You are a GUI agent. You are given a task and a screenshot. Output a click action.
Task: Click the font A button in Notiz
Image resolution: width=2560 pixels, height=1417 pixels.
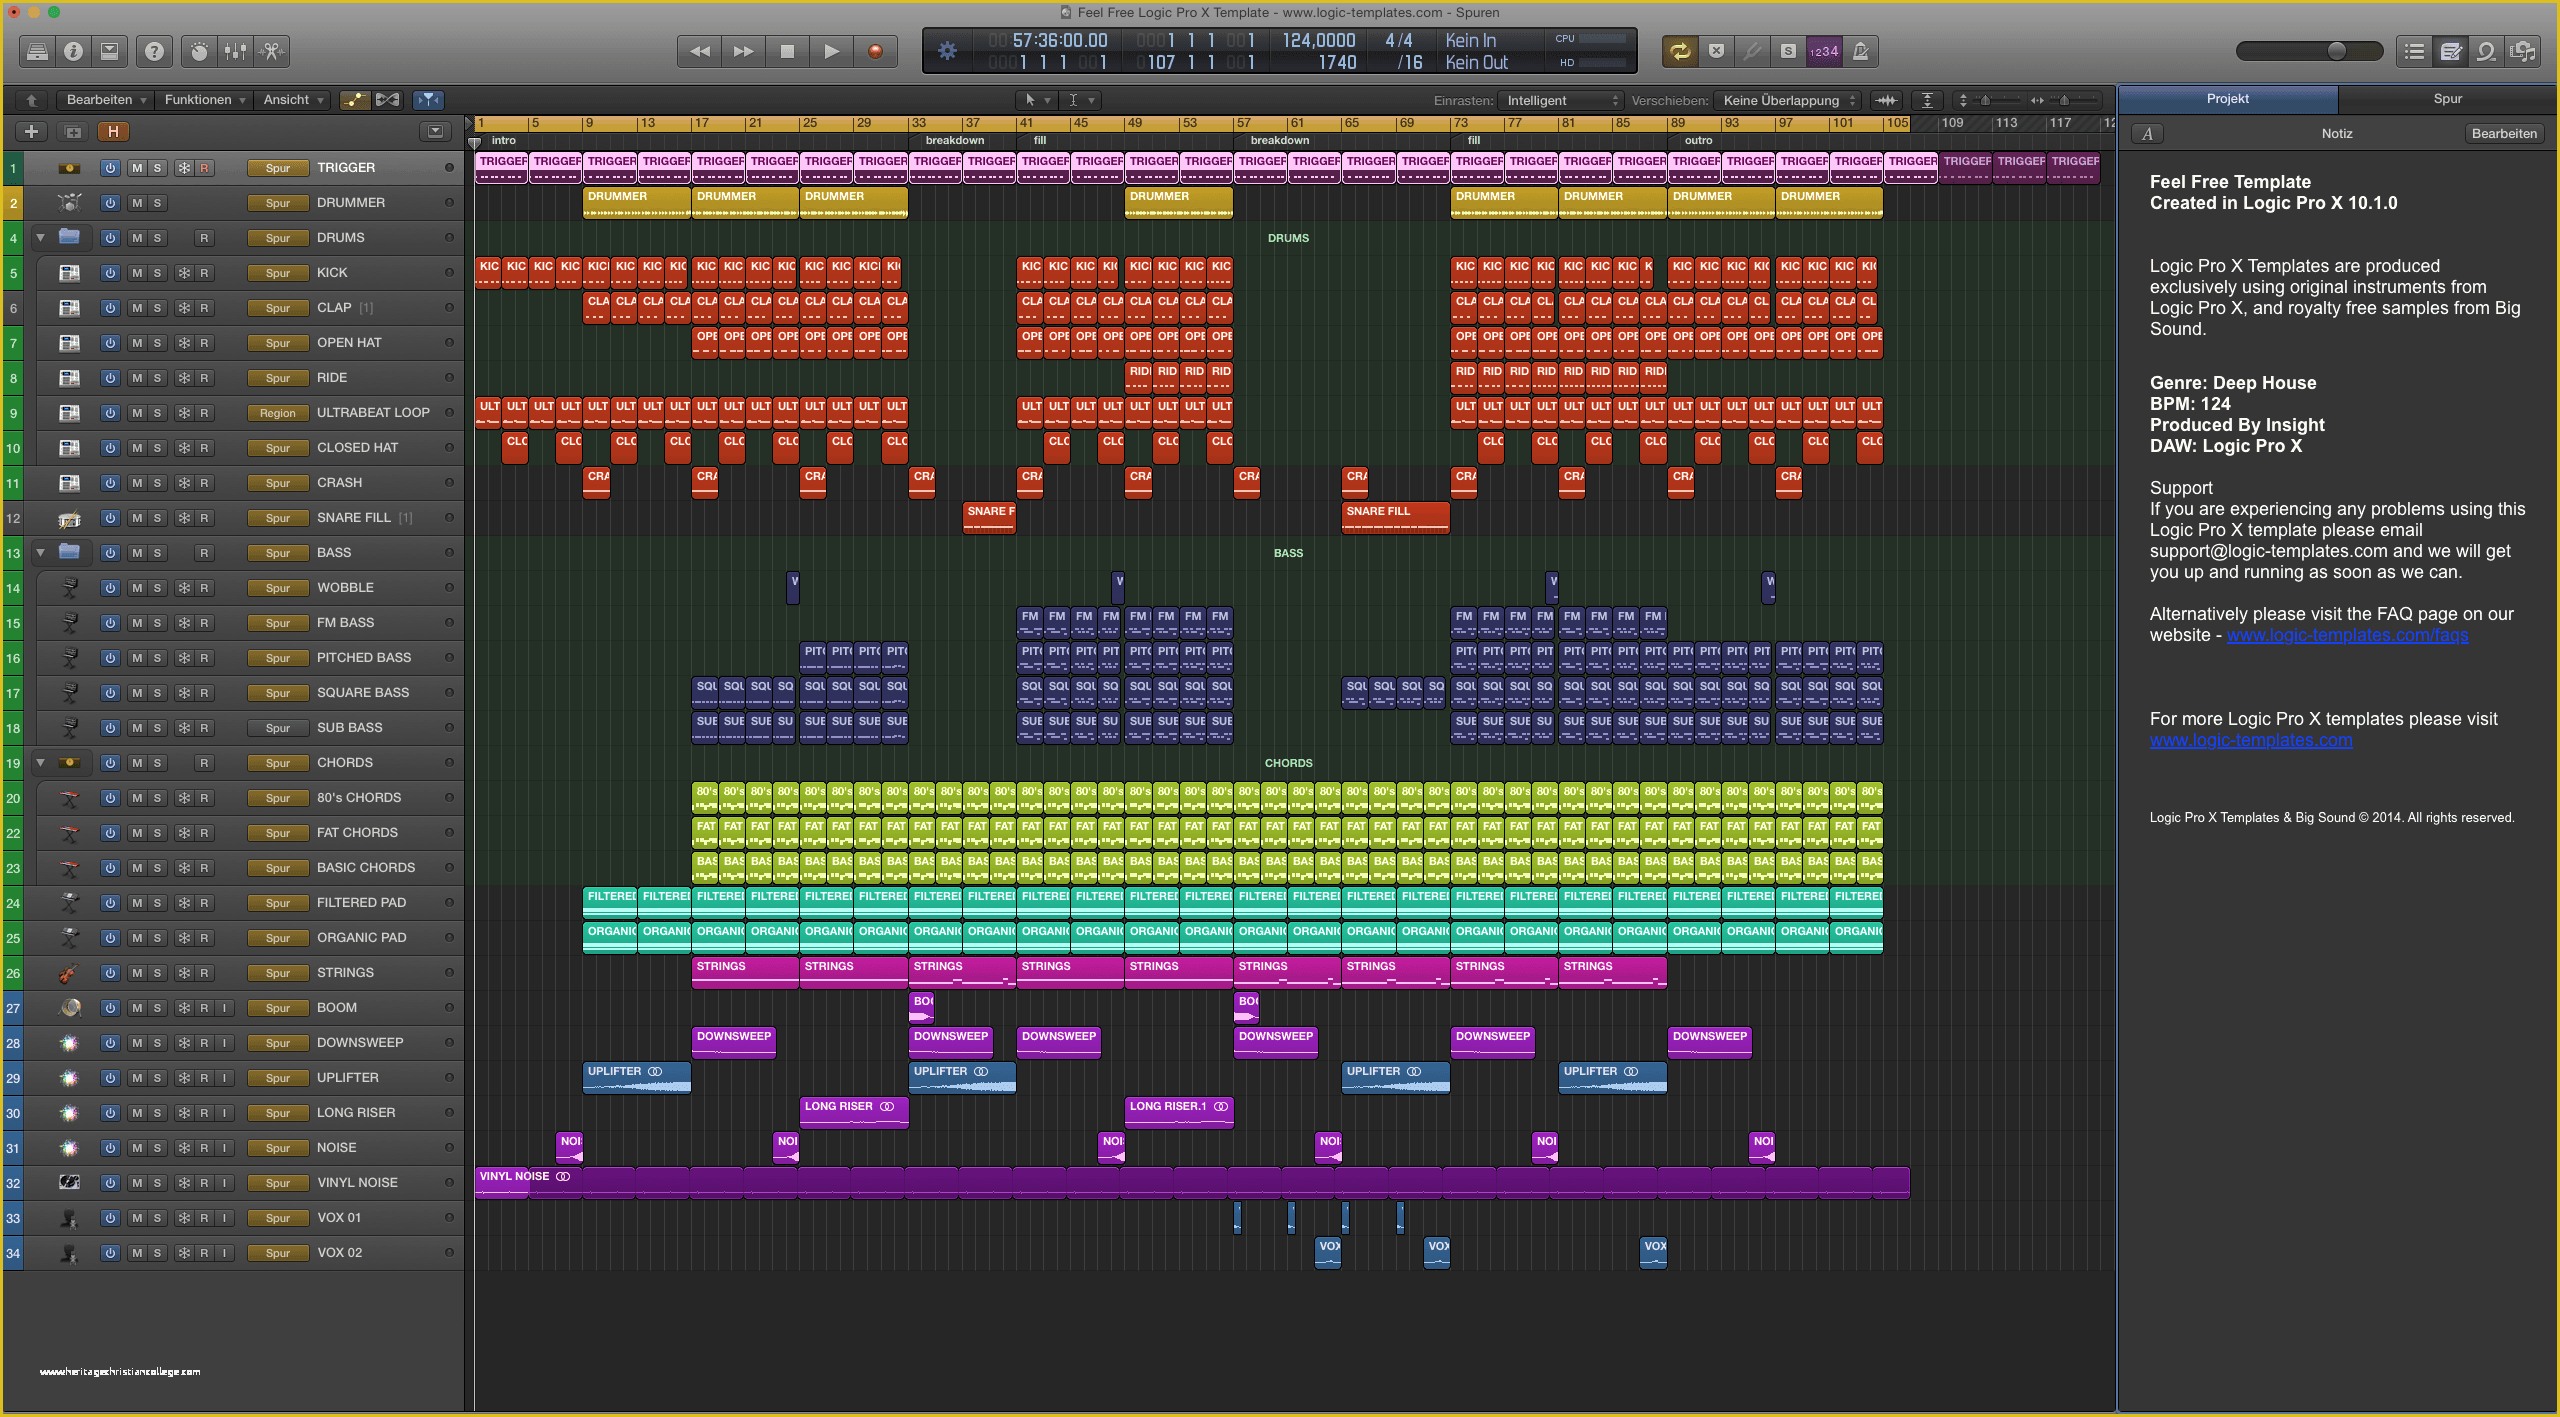coord(2147,134)
